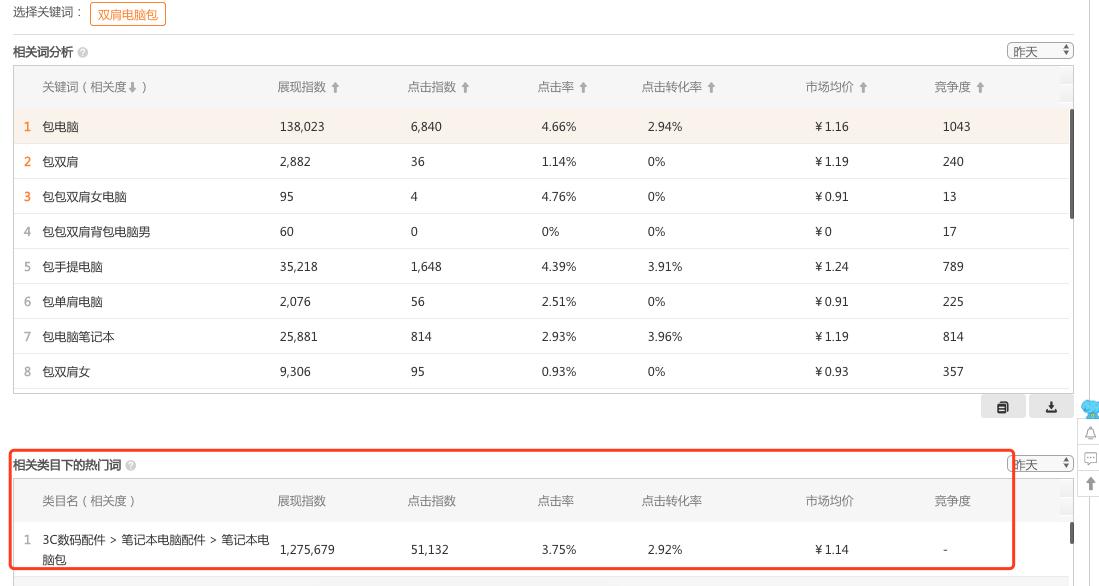Click the download table icon button

tap(1051, 407)
